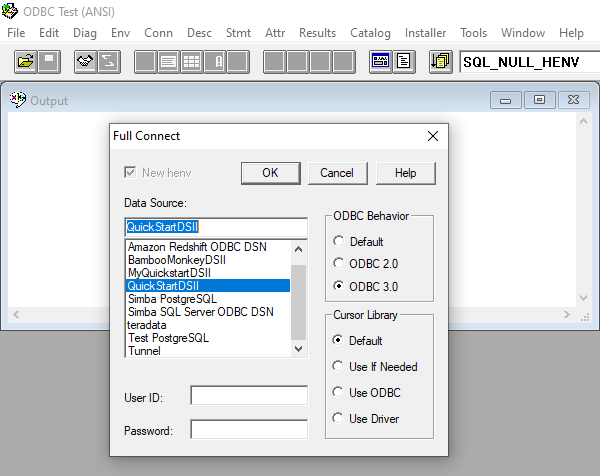Choose Use ODBC cursor library option
Screen dimensions: 600x476
point(340,392)
